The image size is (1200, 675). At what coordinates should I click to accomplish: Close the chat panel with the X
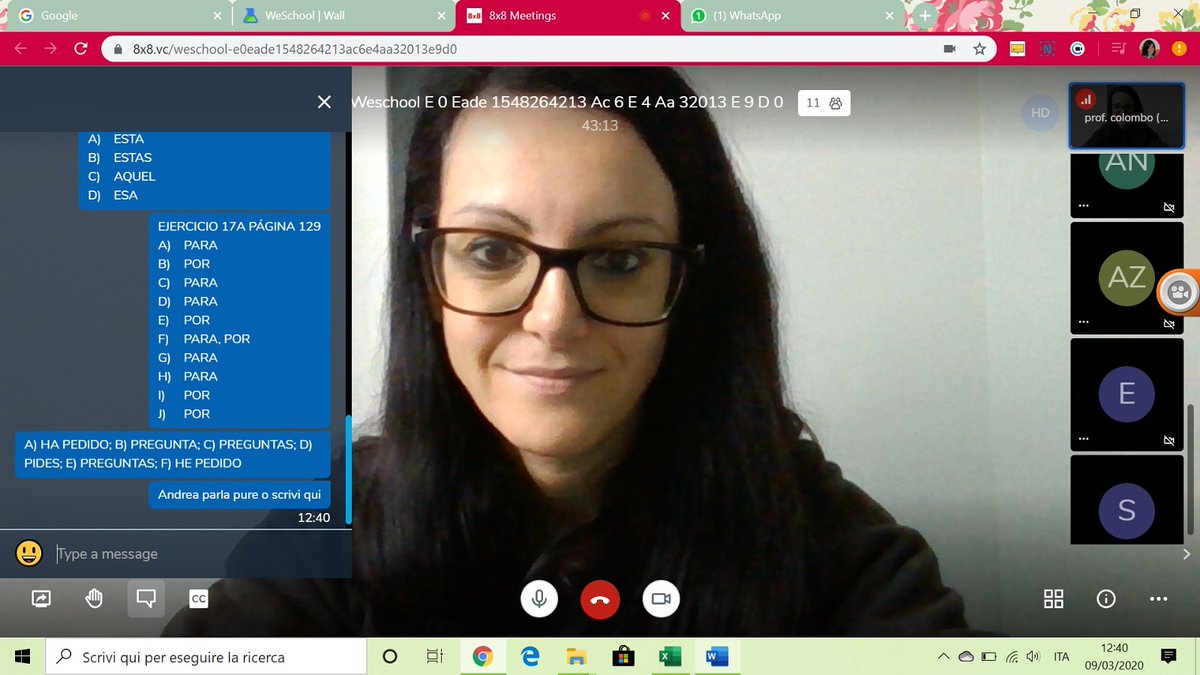point(324,102)
